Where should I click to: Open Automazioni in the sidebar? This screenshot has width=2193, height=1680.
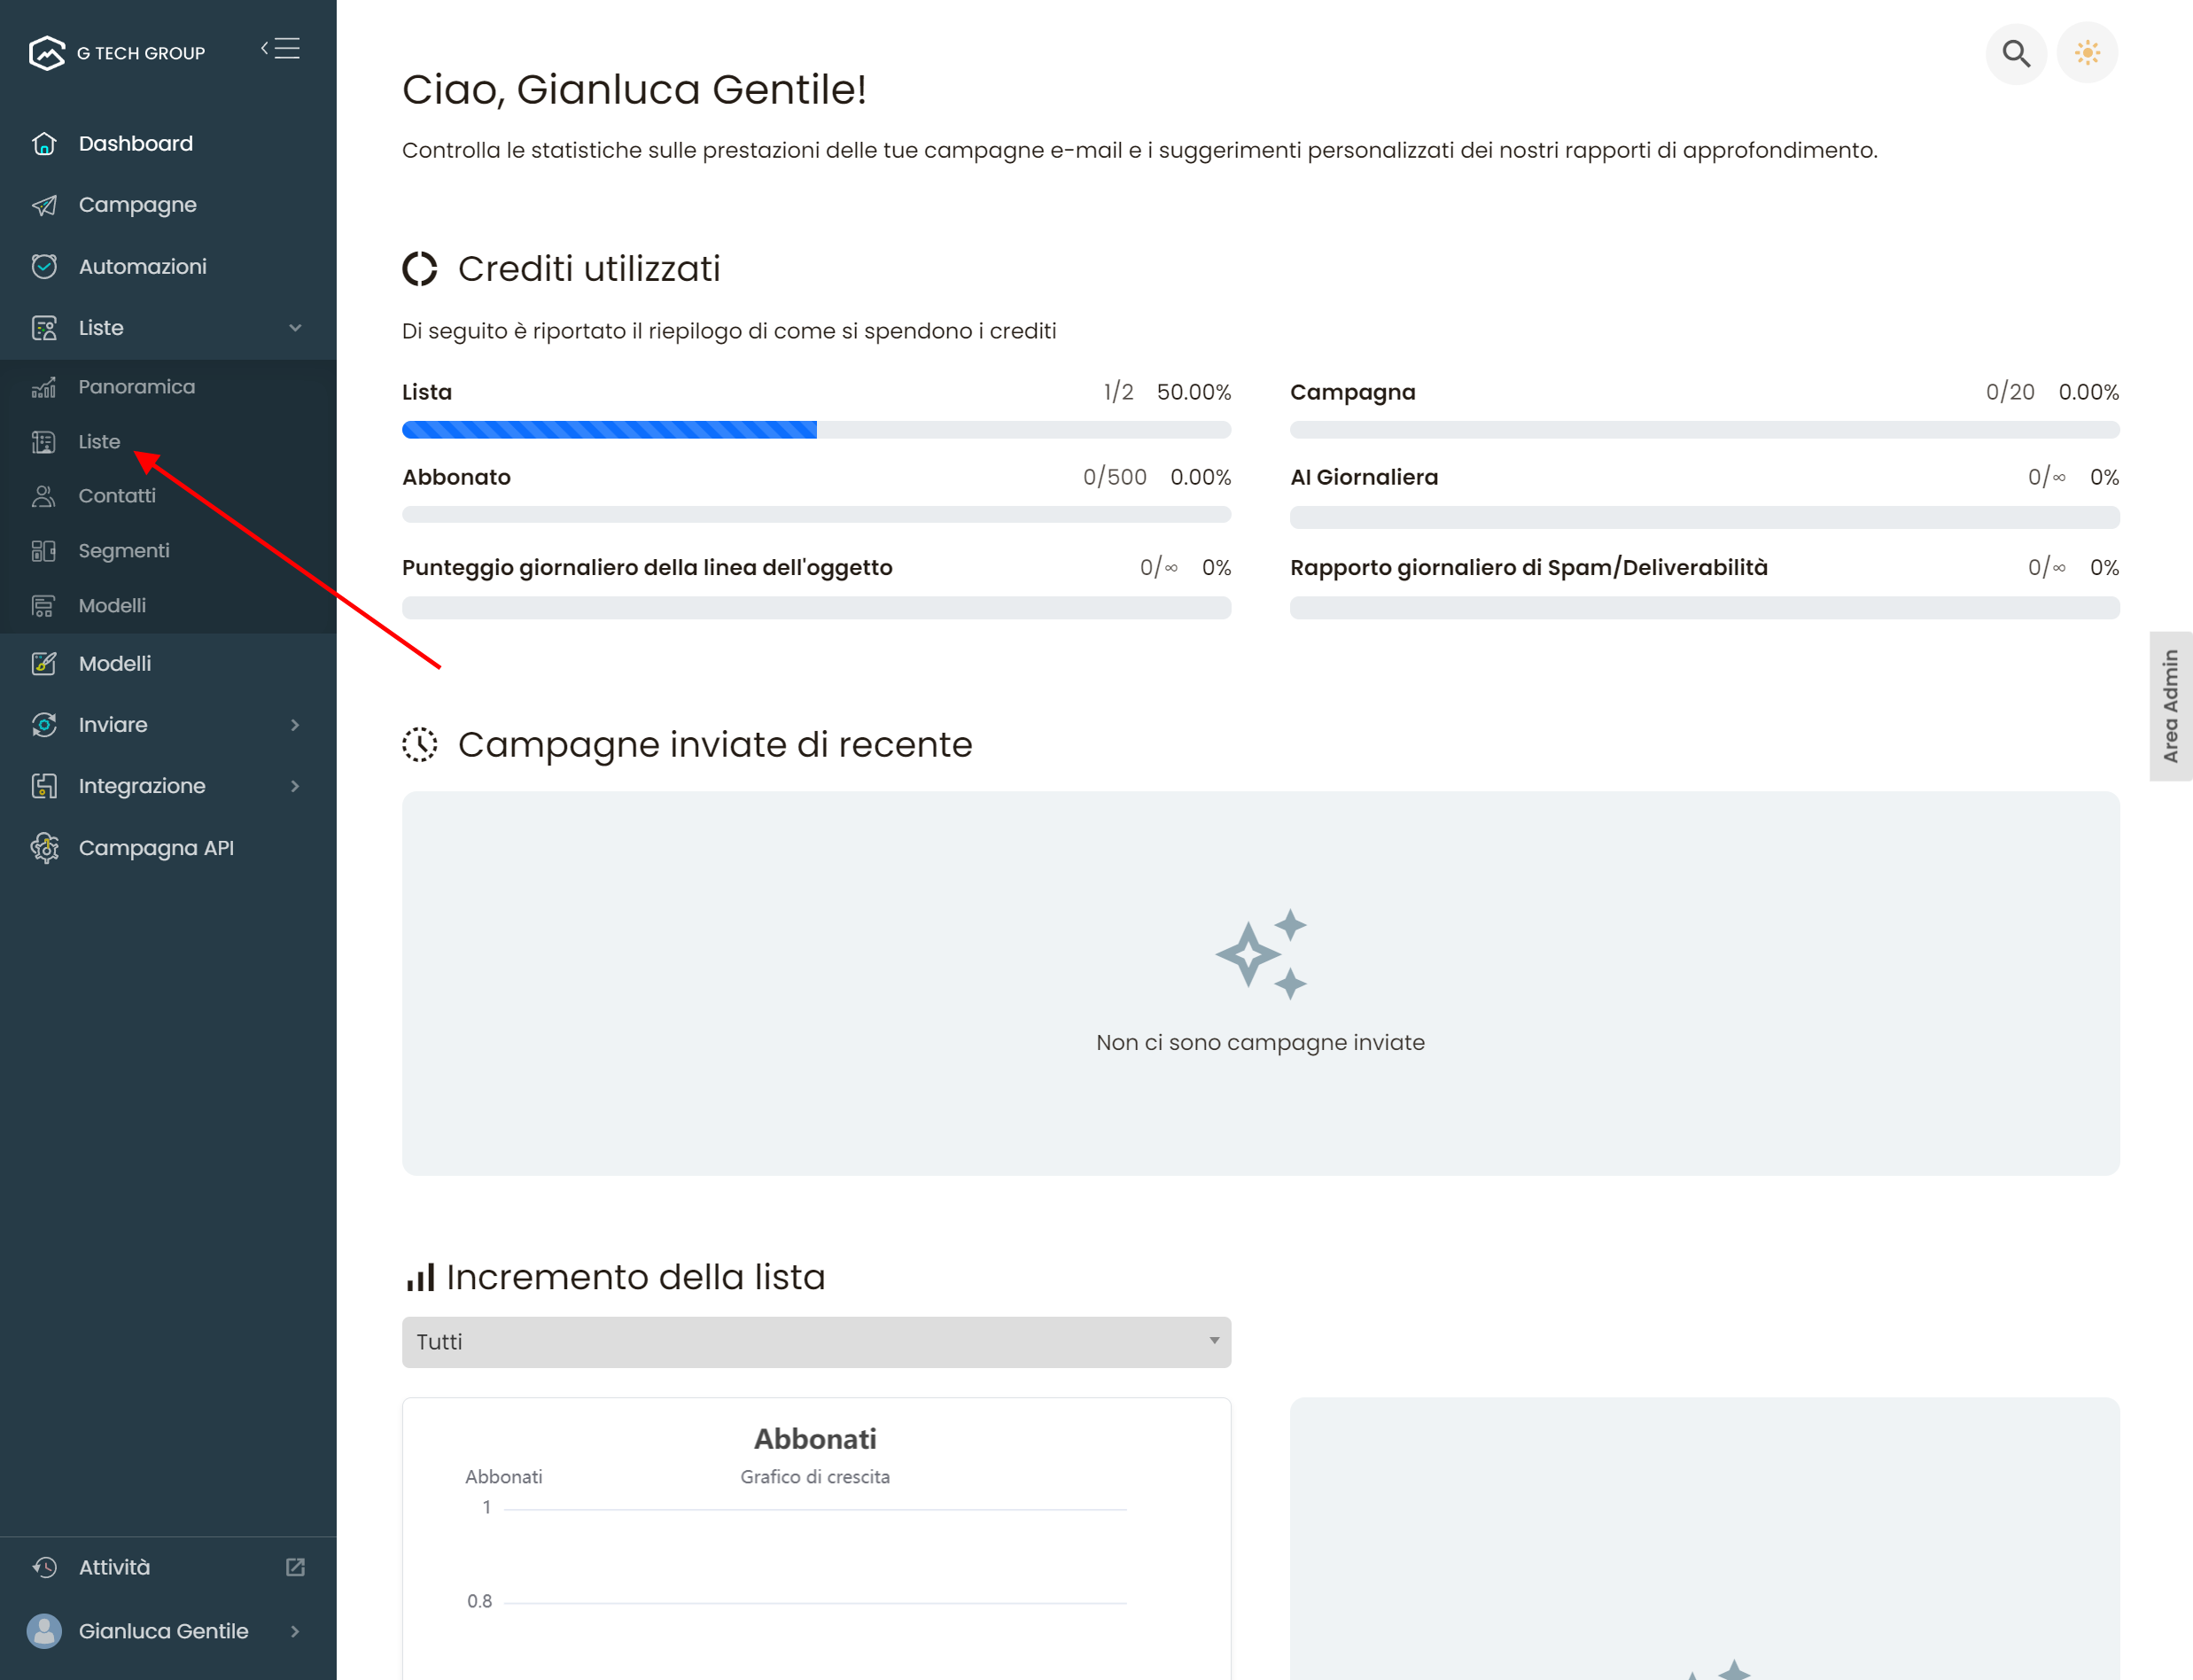142,266
